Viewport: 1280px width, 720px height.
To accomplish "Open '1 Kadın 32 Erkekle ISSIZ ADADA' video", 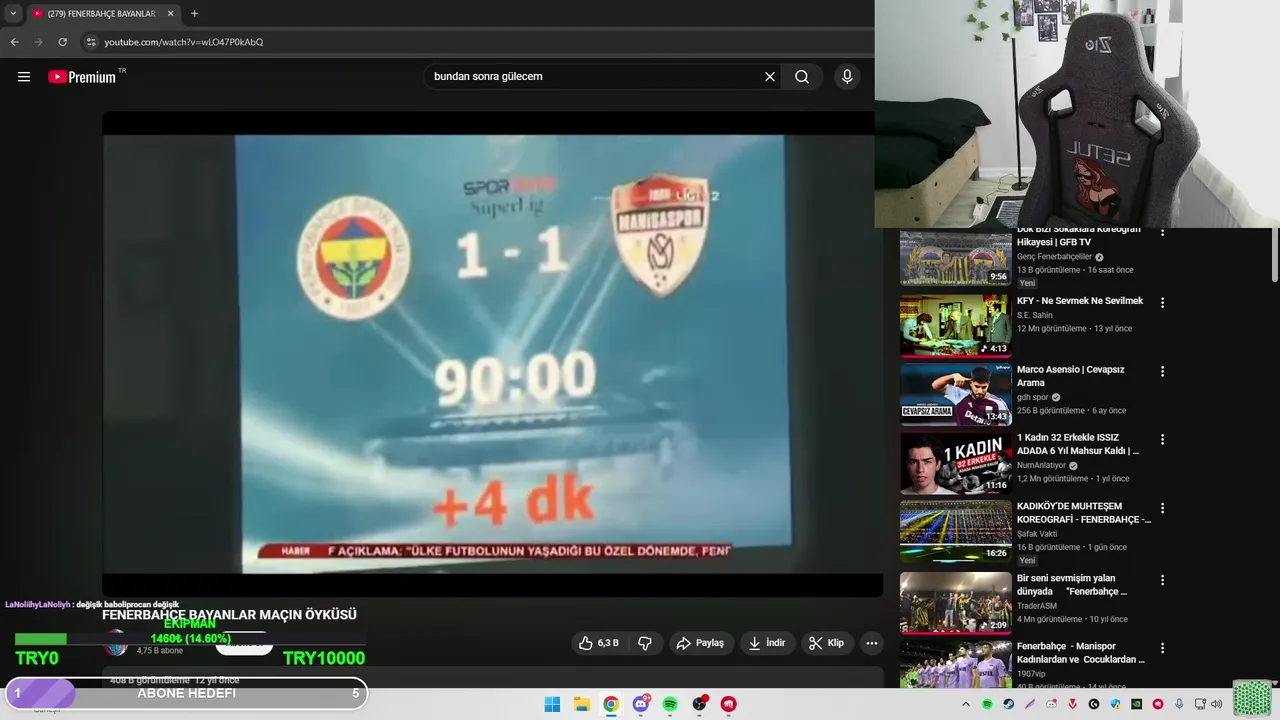I will (1078, 444).
